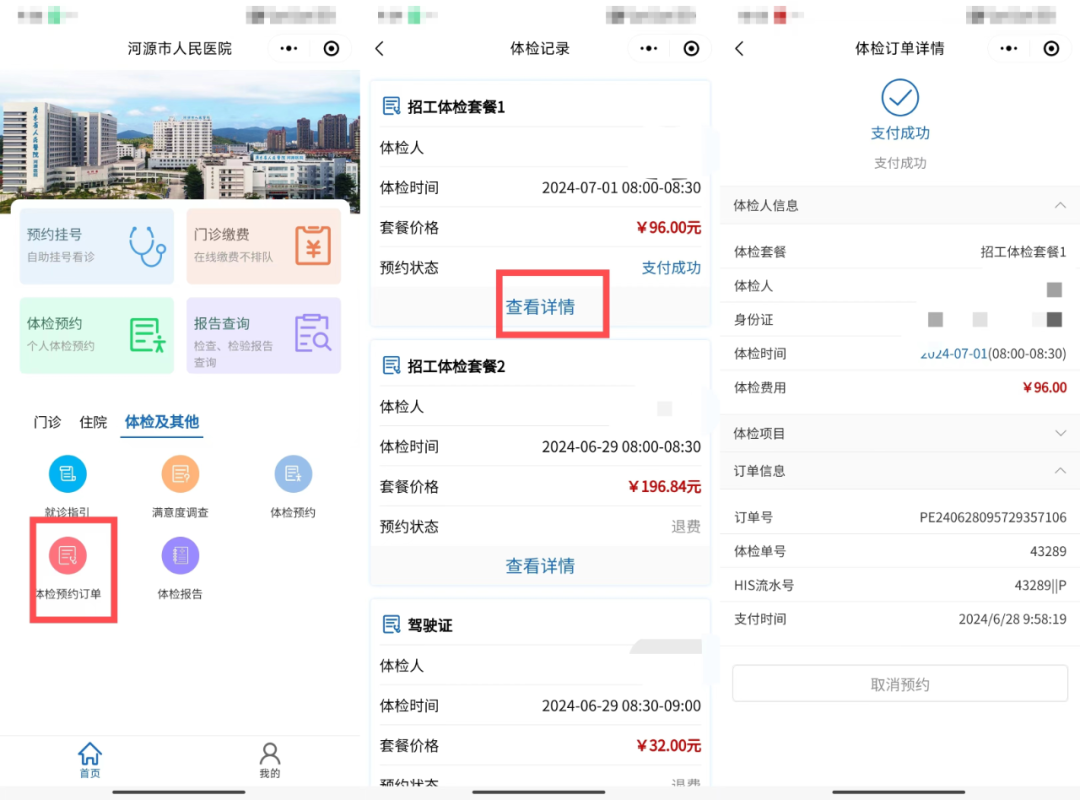The width and height of the screenshot is (1080, 800).
Task: Tap 体检套餐 value 招工体检套餐1 in order details
Action: tap(1023, 252)
